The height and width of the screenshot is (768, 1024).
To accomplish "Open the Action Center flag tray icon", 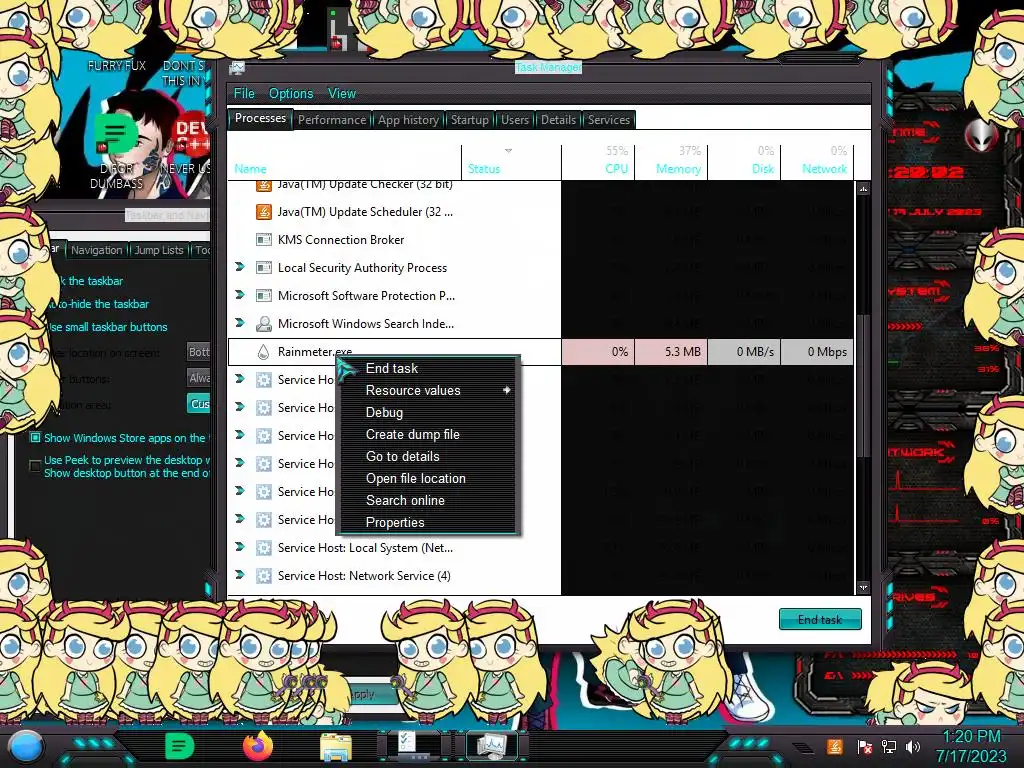I will 864,746.
